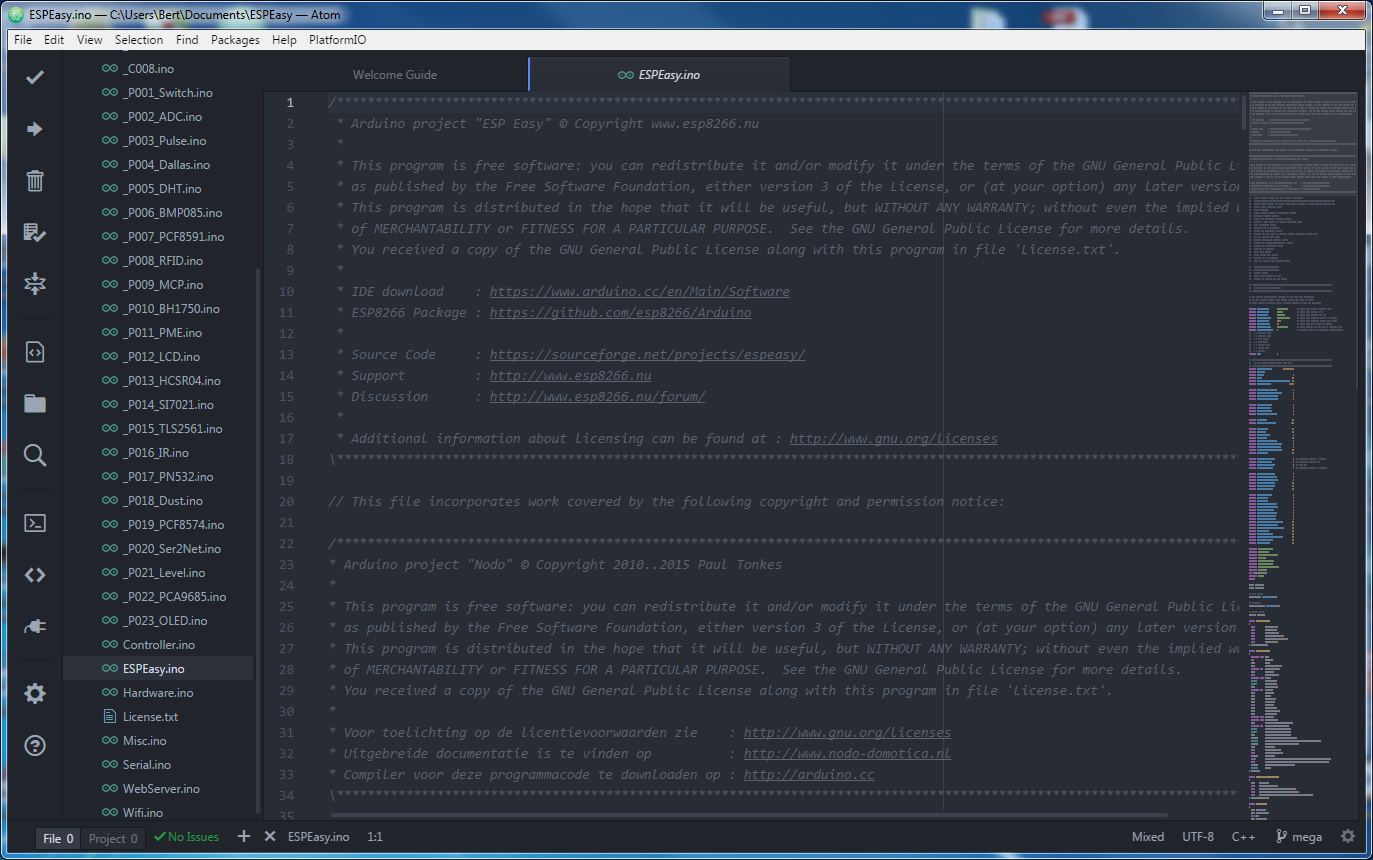Follow the arduino.cc Main/Software link
The image size is (1373, 860).
click(x=639, y=291)
